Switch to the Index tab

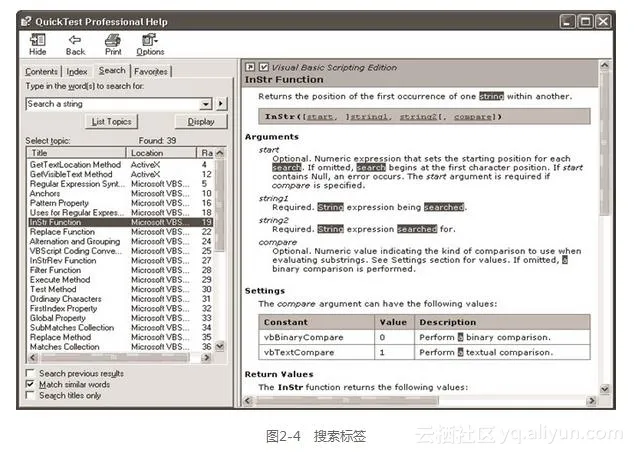(77, 72)
